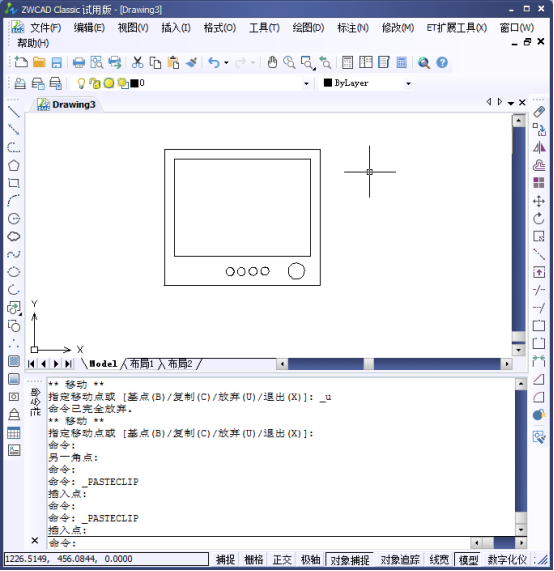Switch to the 布局2 layout tab

(180, 364)
